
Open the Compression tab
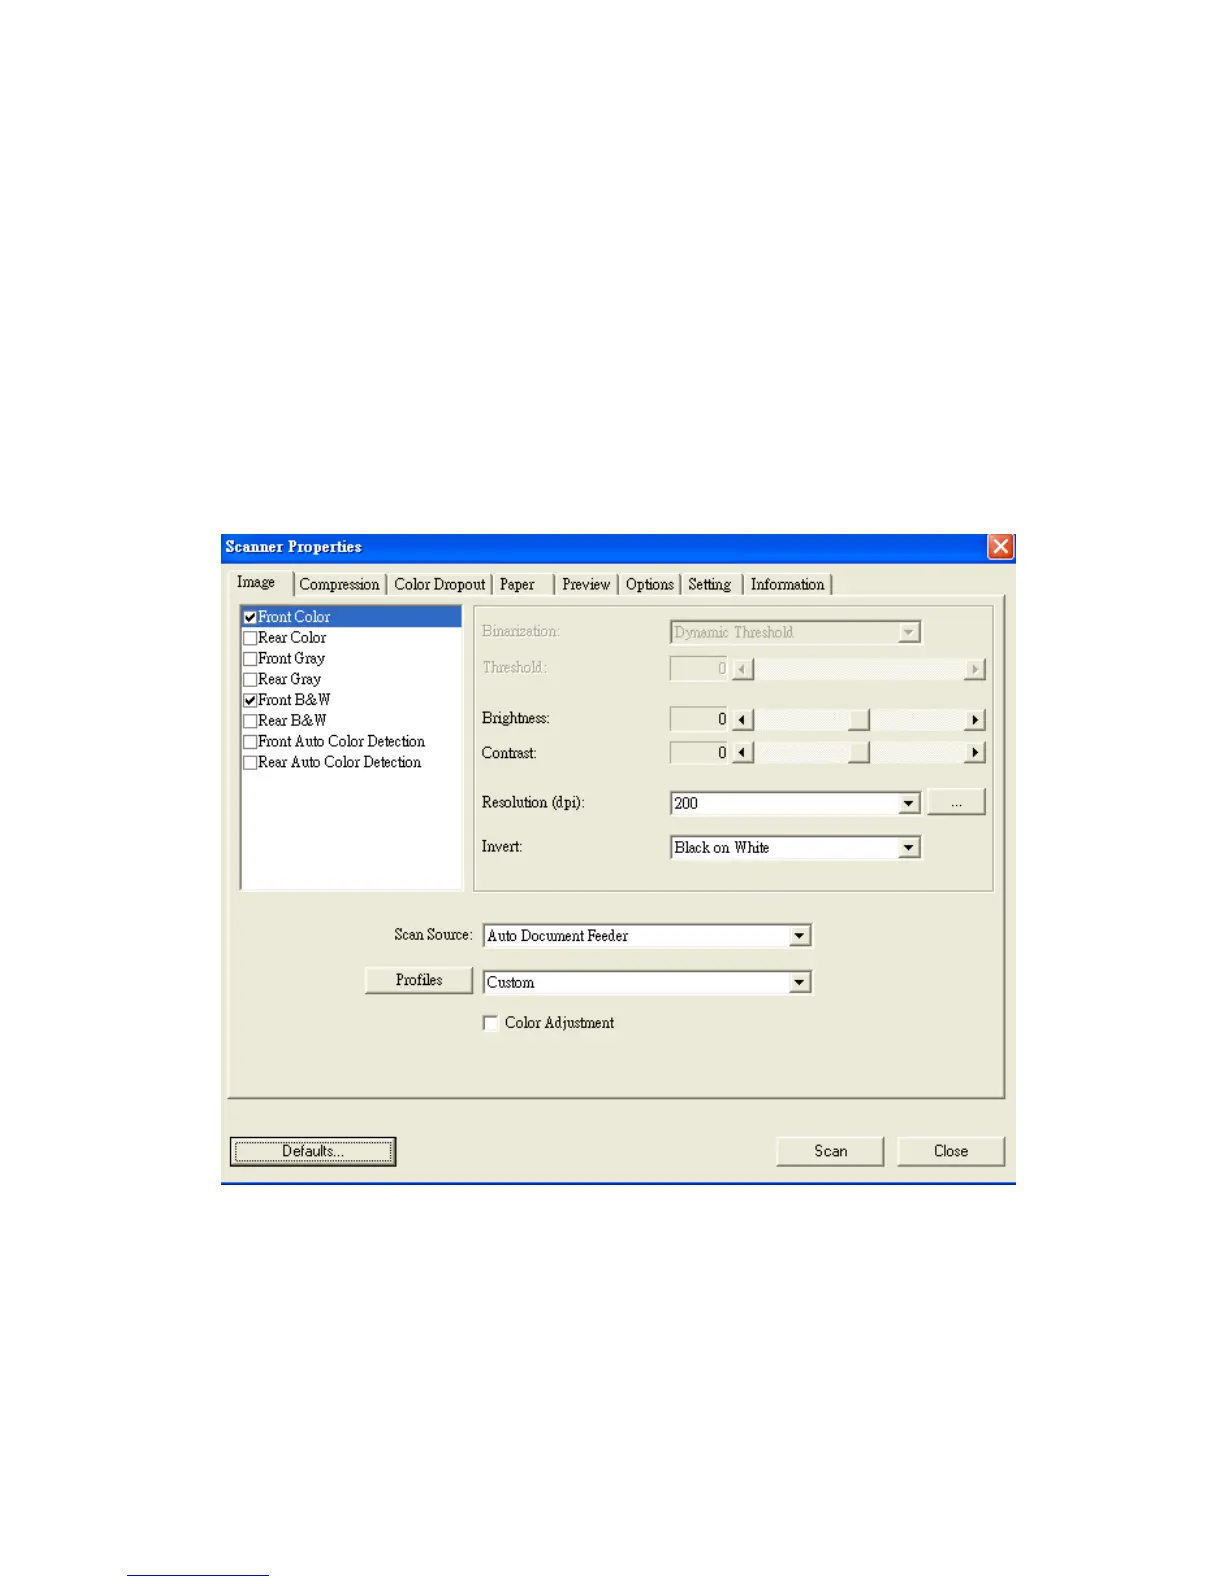tap(339, 585)
